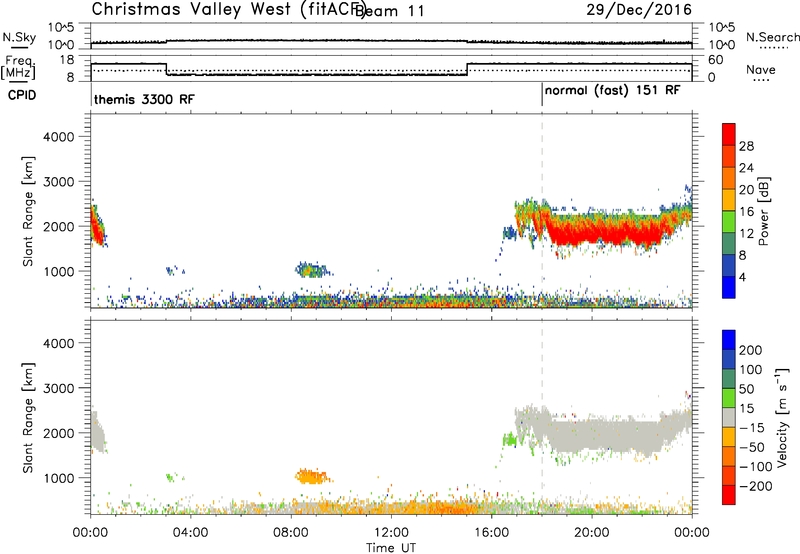This screenshot has height=554, width=800.
Task: Click the 'Freq. [MHz]' axis label
Action: (18, 67)
